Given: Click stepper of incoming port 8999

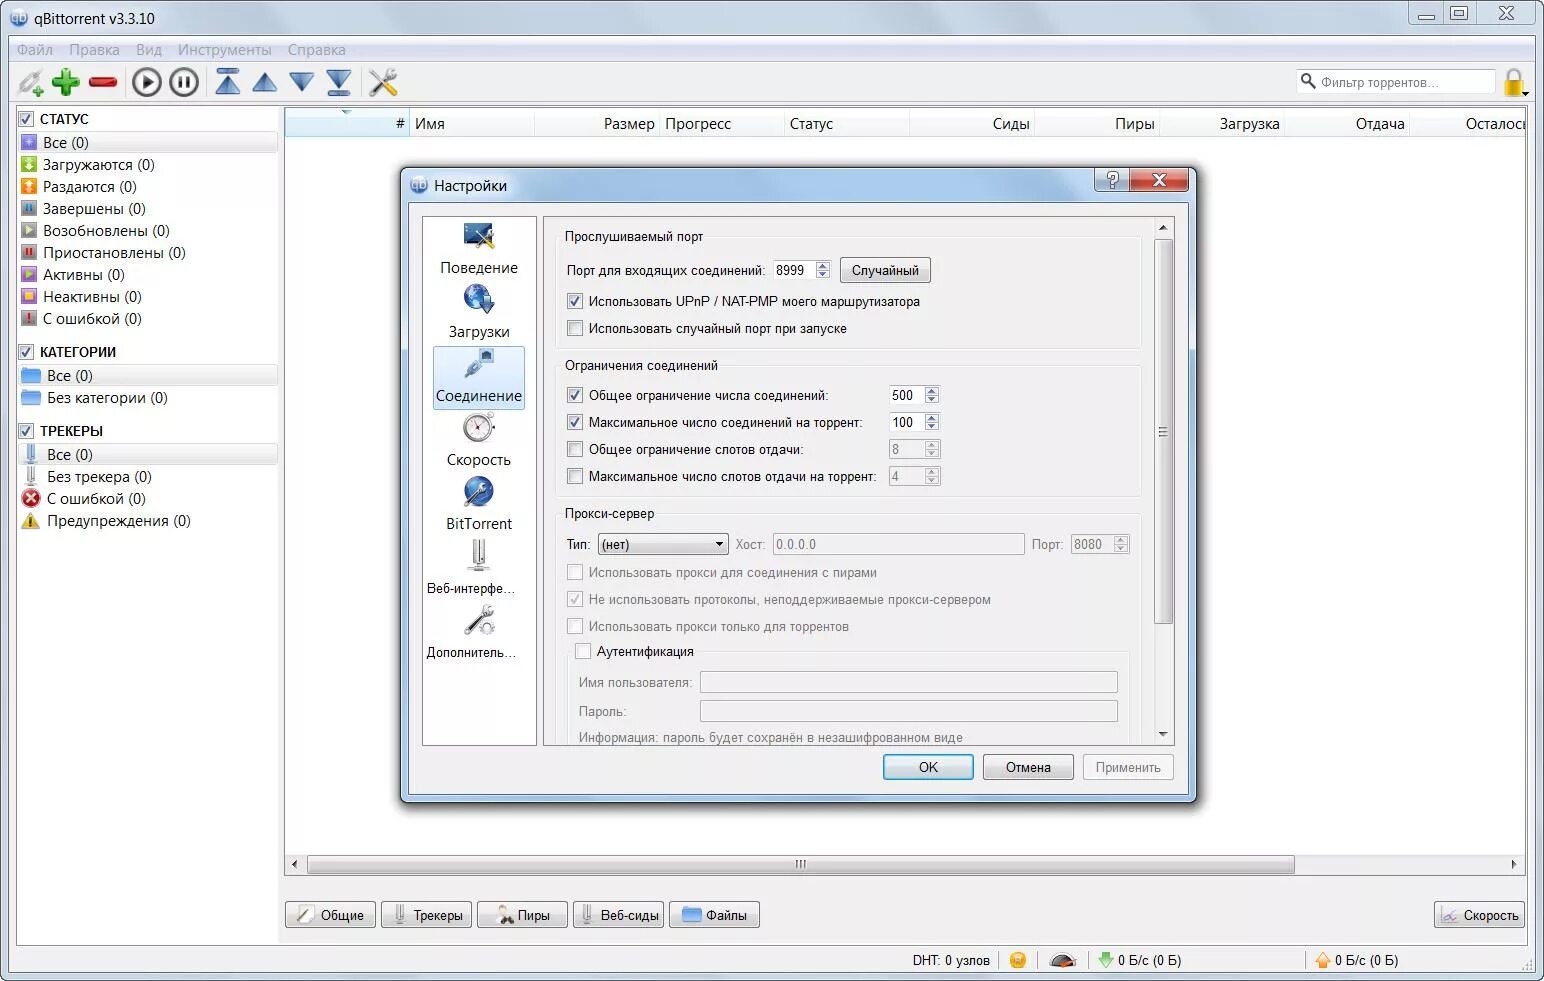Looking at the screenshot, I should (x=823, y=270).
